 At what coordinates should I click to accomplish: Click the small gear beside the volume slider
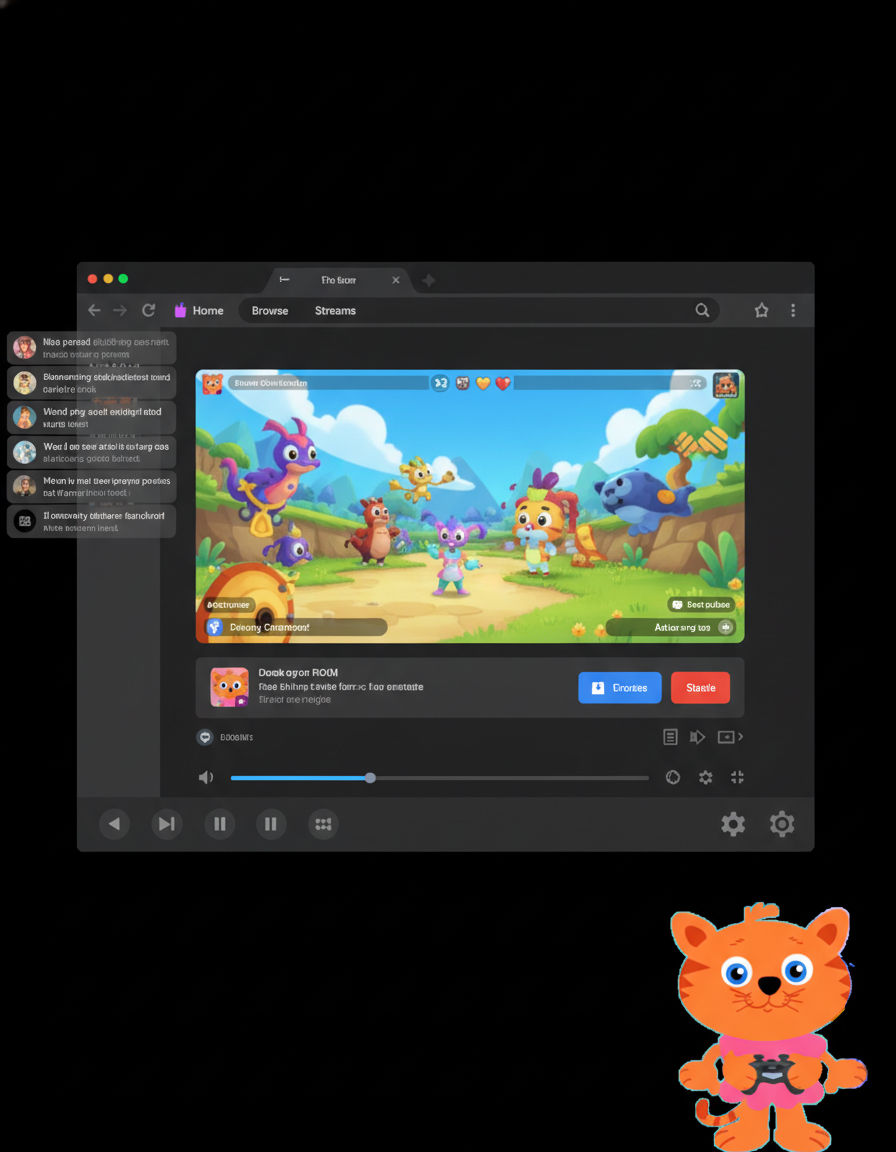point(705,777)
